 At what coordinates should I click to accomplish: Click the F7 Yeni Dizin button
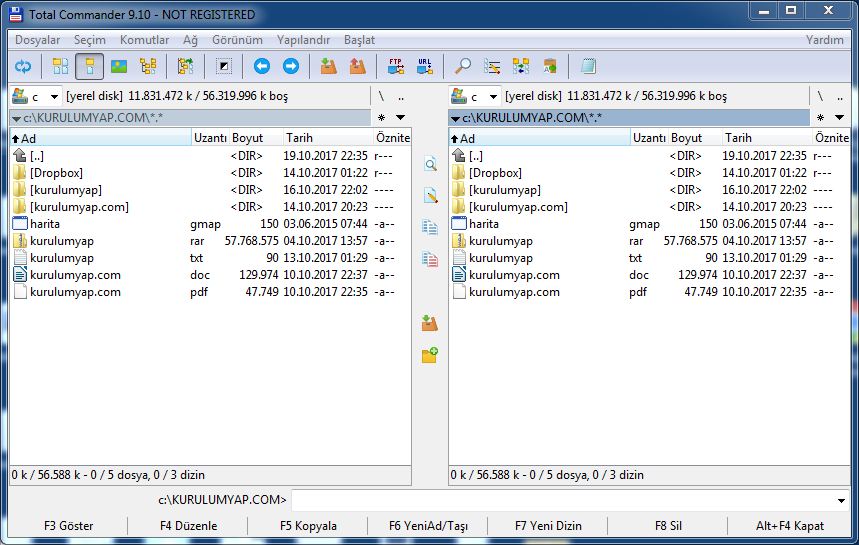(x=548, y=526)
